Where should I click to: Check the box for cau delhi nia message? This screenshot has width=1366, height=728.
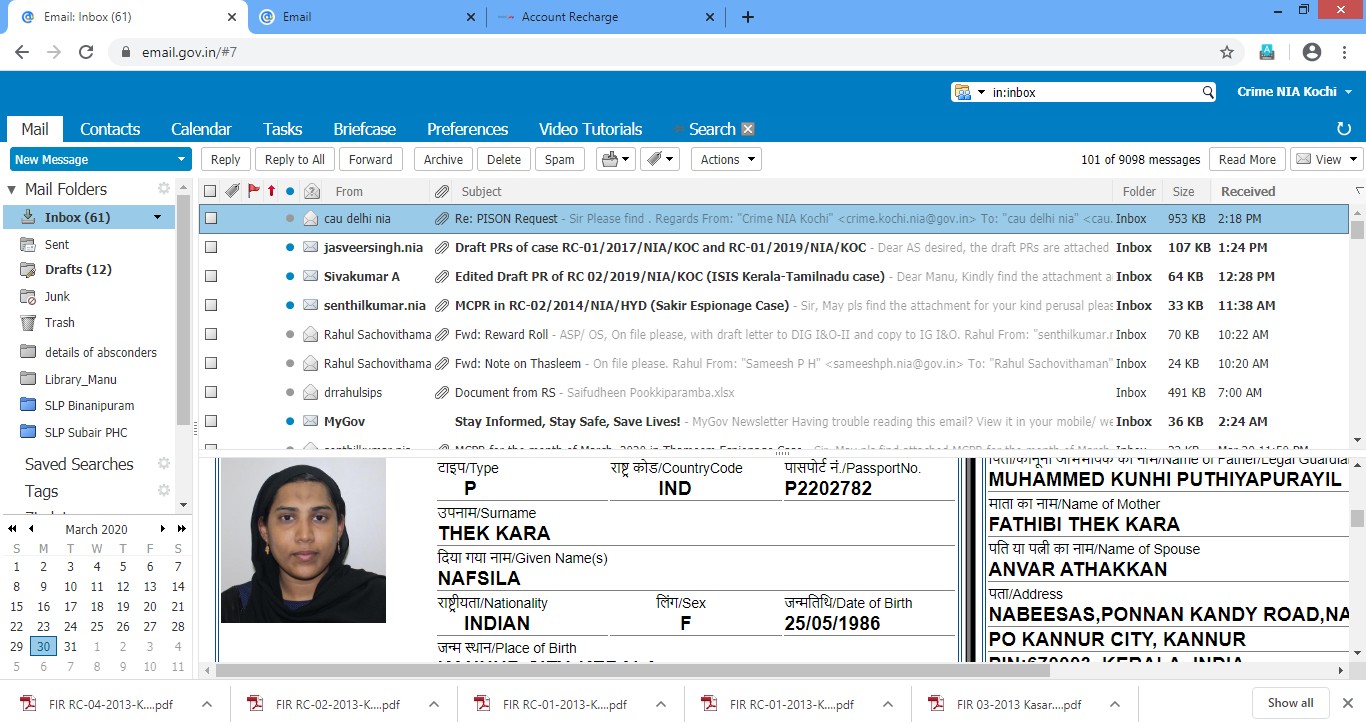pyautogui.click(x=211, y=218)
